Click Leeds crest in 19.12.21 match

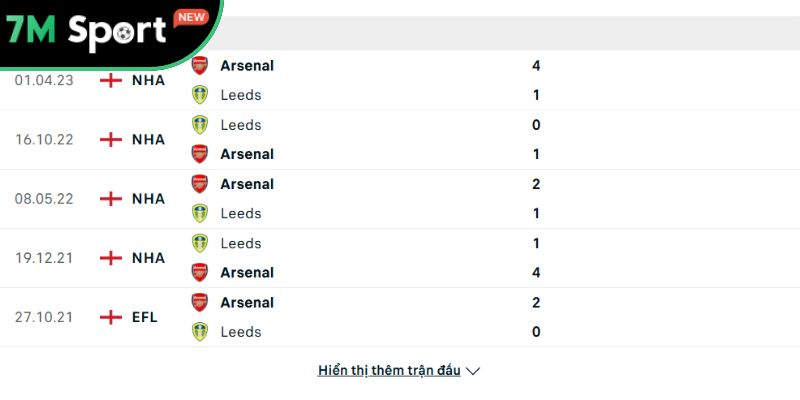200,243
